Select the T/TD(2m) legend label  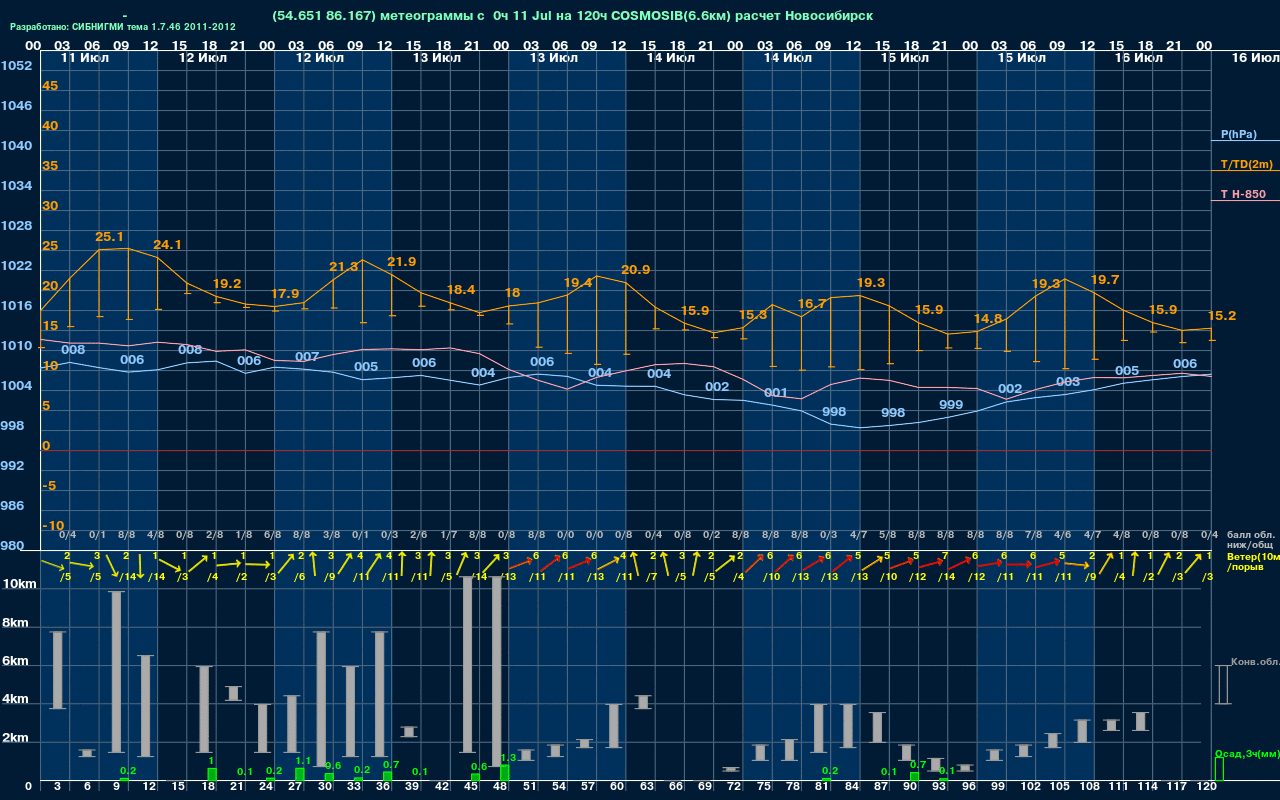point(1247,164)
